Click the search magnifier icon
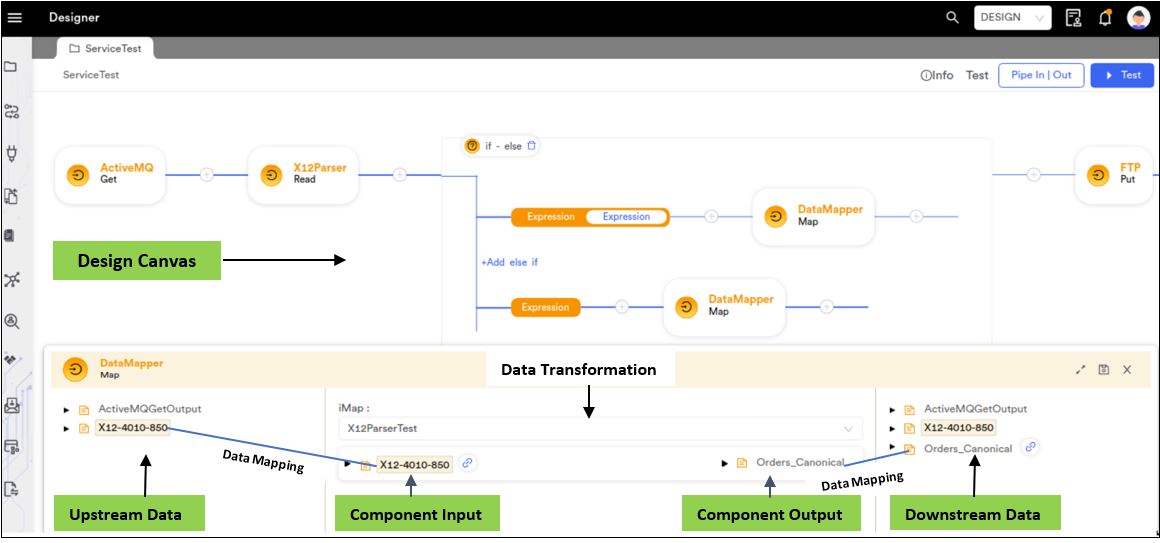The height and width of the screenshot is (543, 1160). click(x=952, y=17)
